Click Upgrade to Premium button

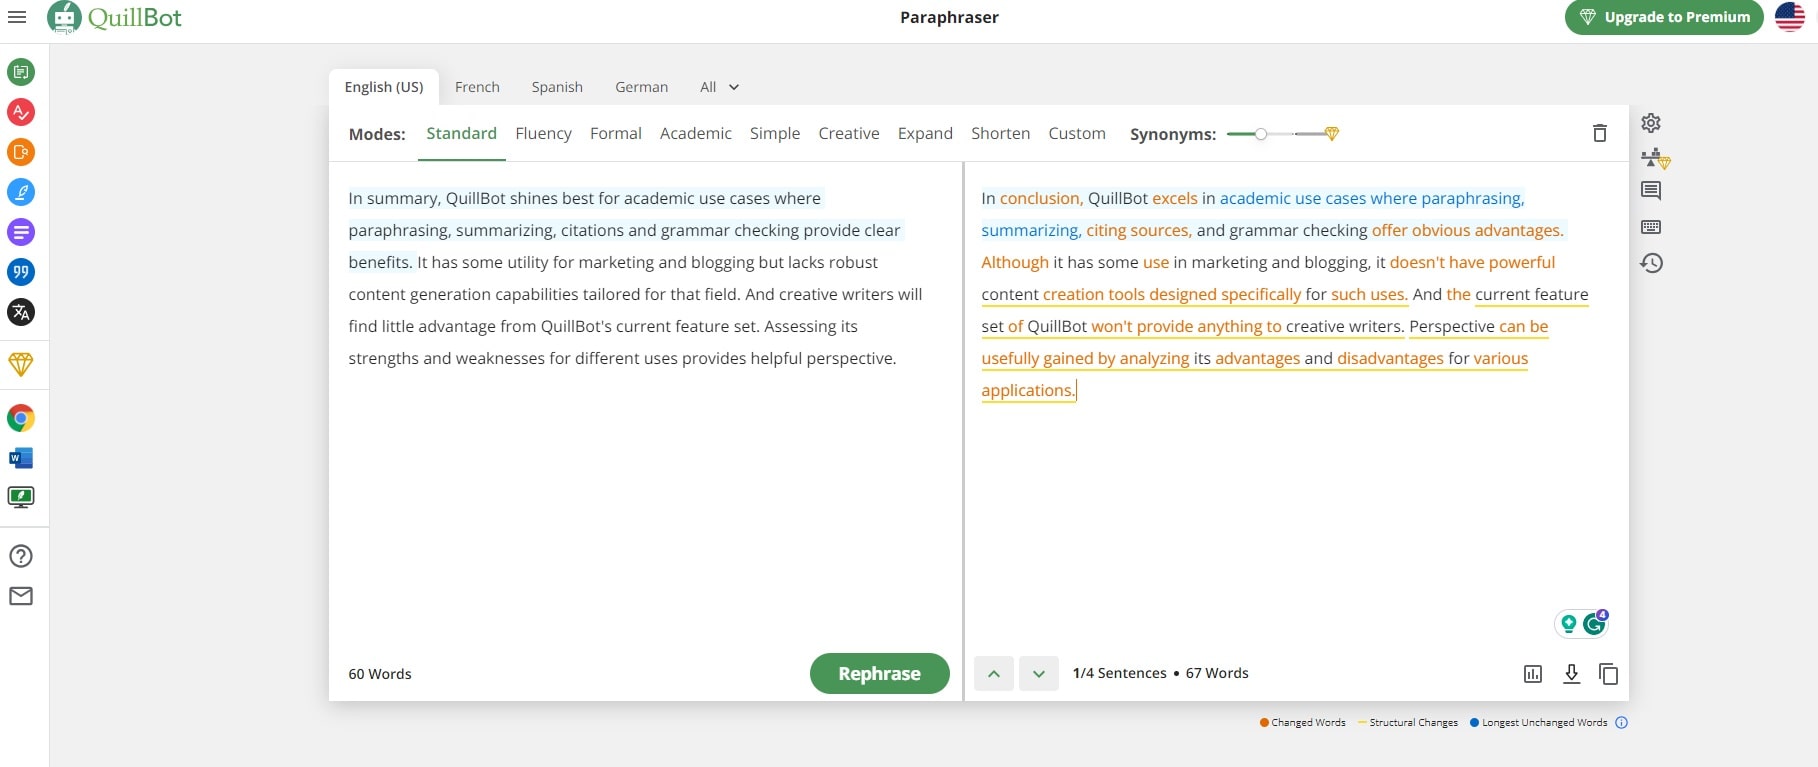[x=1664, y=17]
